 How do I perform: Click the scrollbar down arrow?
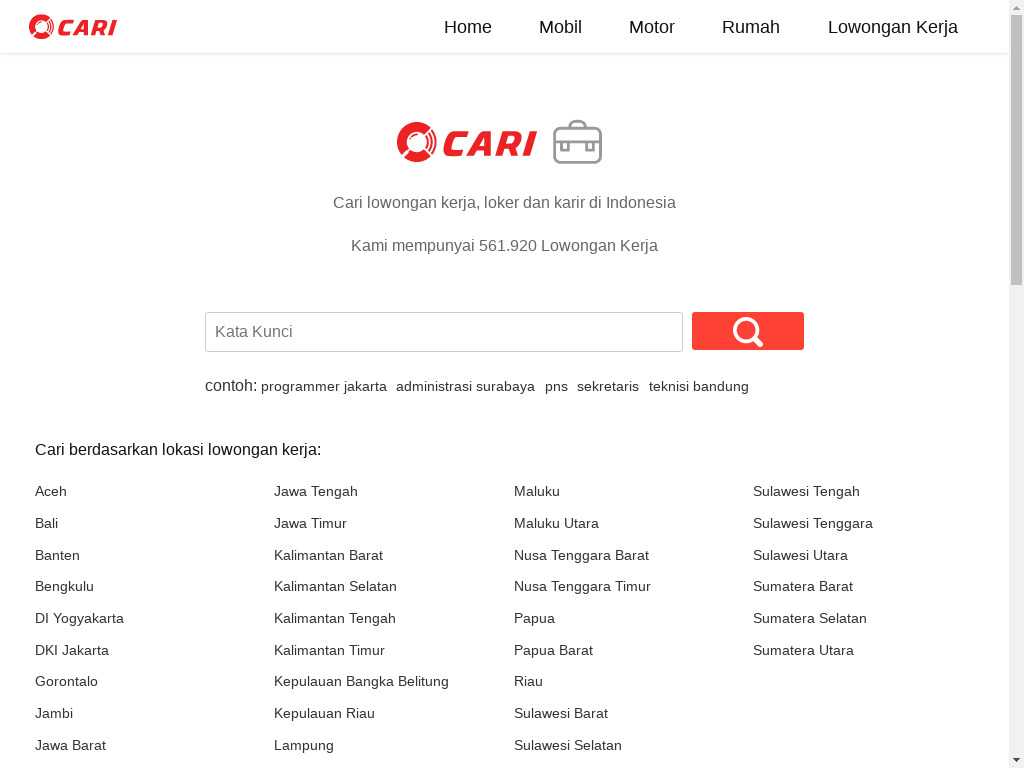[x=1016, y=761]
